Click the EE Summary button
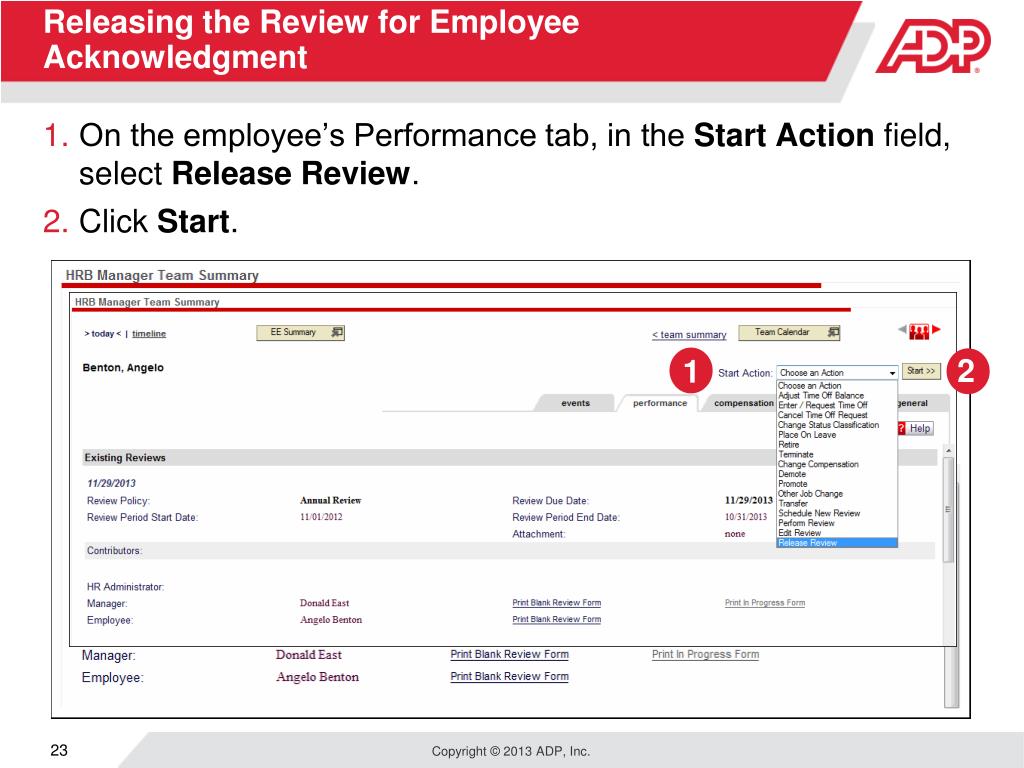 click(300, 332)
